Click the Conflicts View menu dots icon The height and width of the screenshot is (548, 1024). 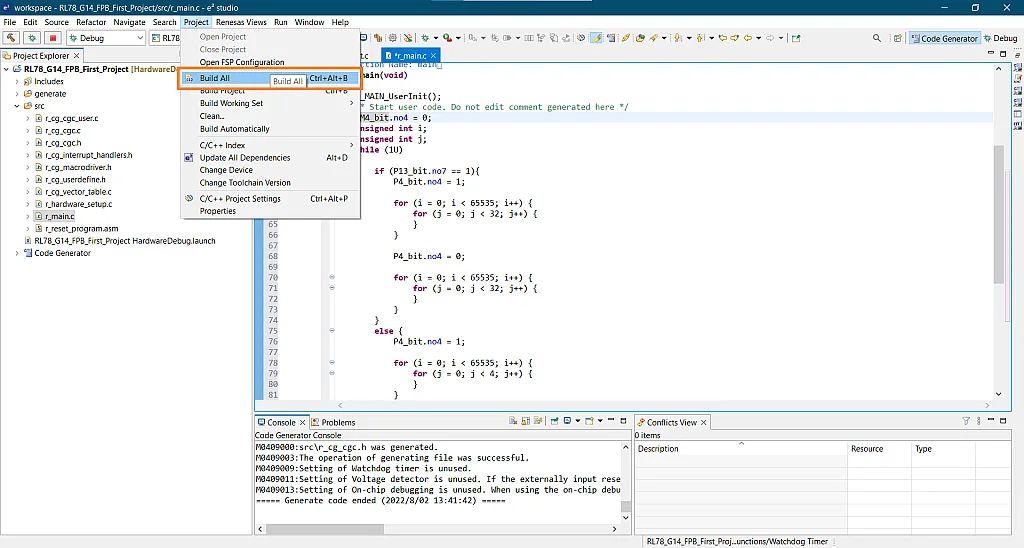978,421
